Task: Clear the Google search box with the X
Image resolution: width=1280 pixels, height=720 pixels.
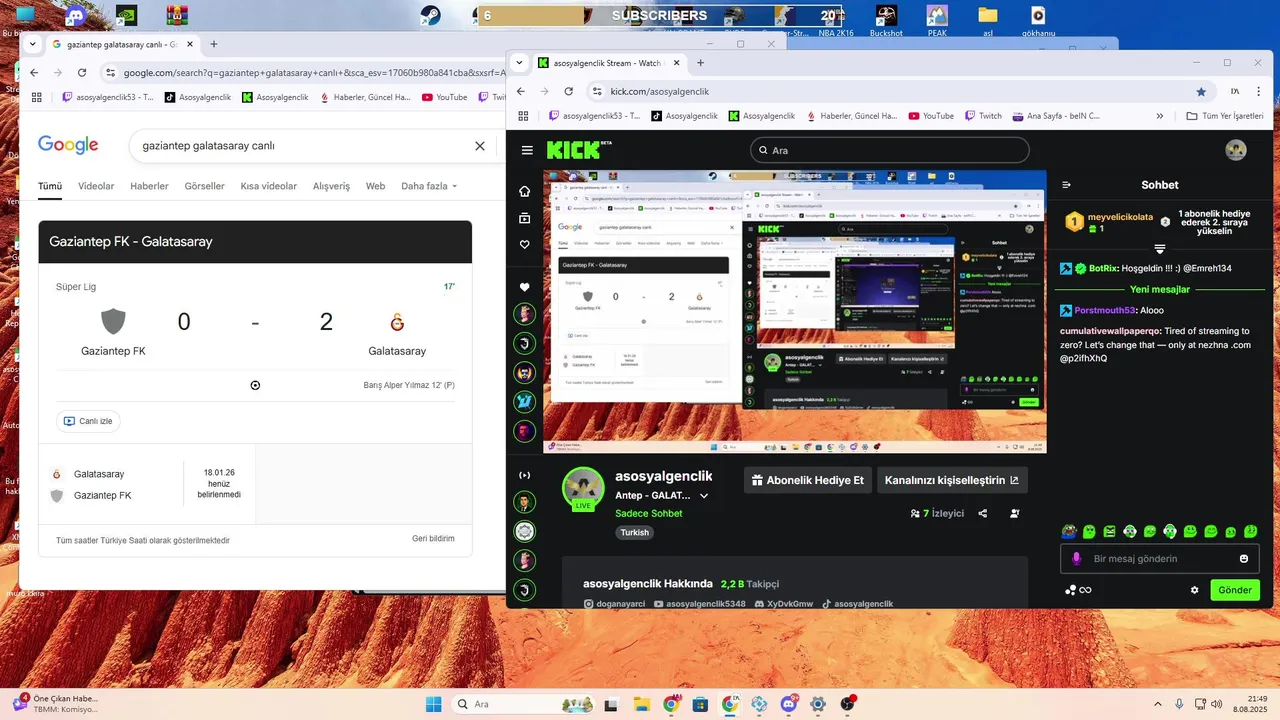Action: click(x=480, y=146)
